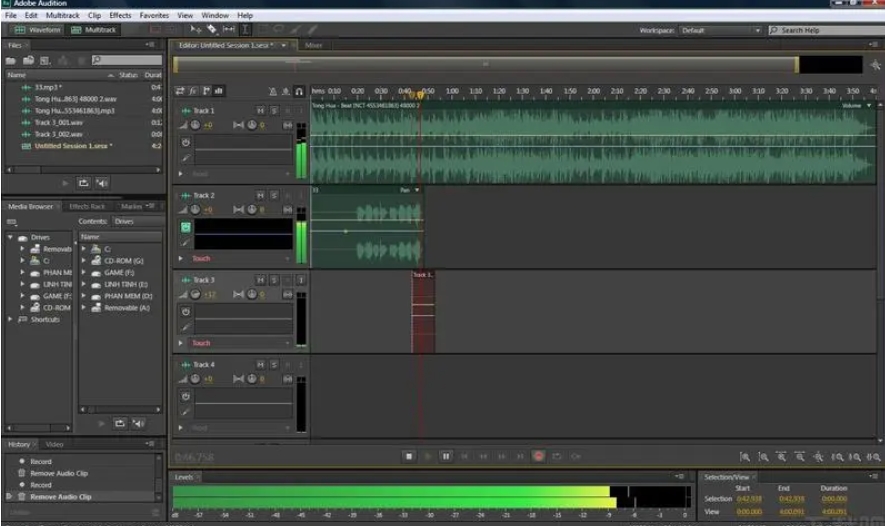Click Auto-Play speaker icon in Media Browser
The width and height of the screenshot is (885, 526).
click(138, 423)
